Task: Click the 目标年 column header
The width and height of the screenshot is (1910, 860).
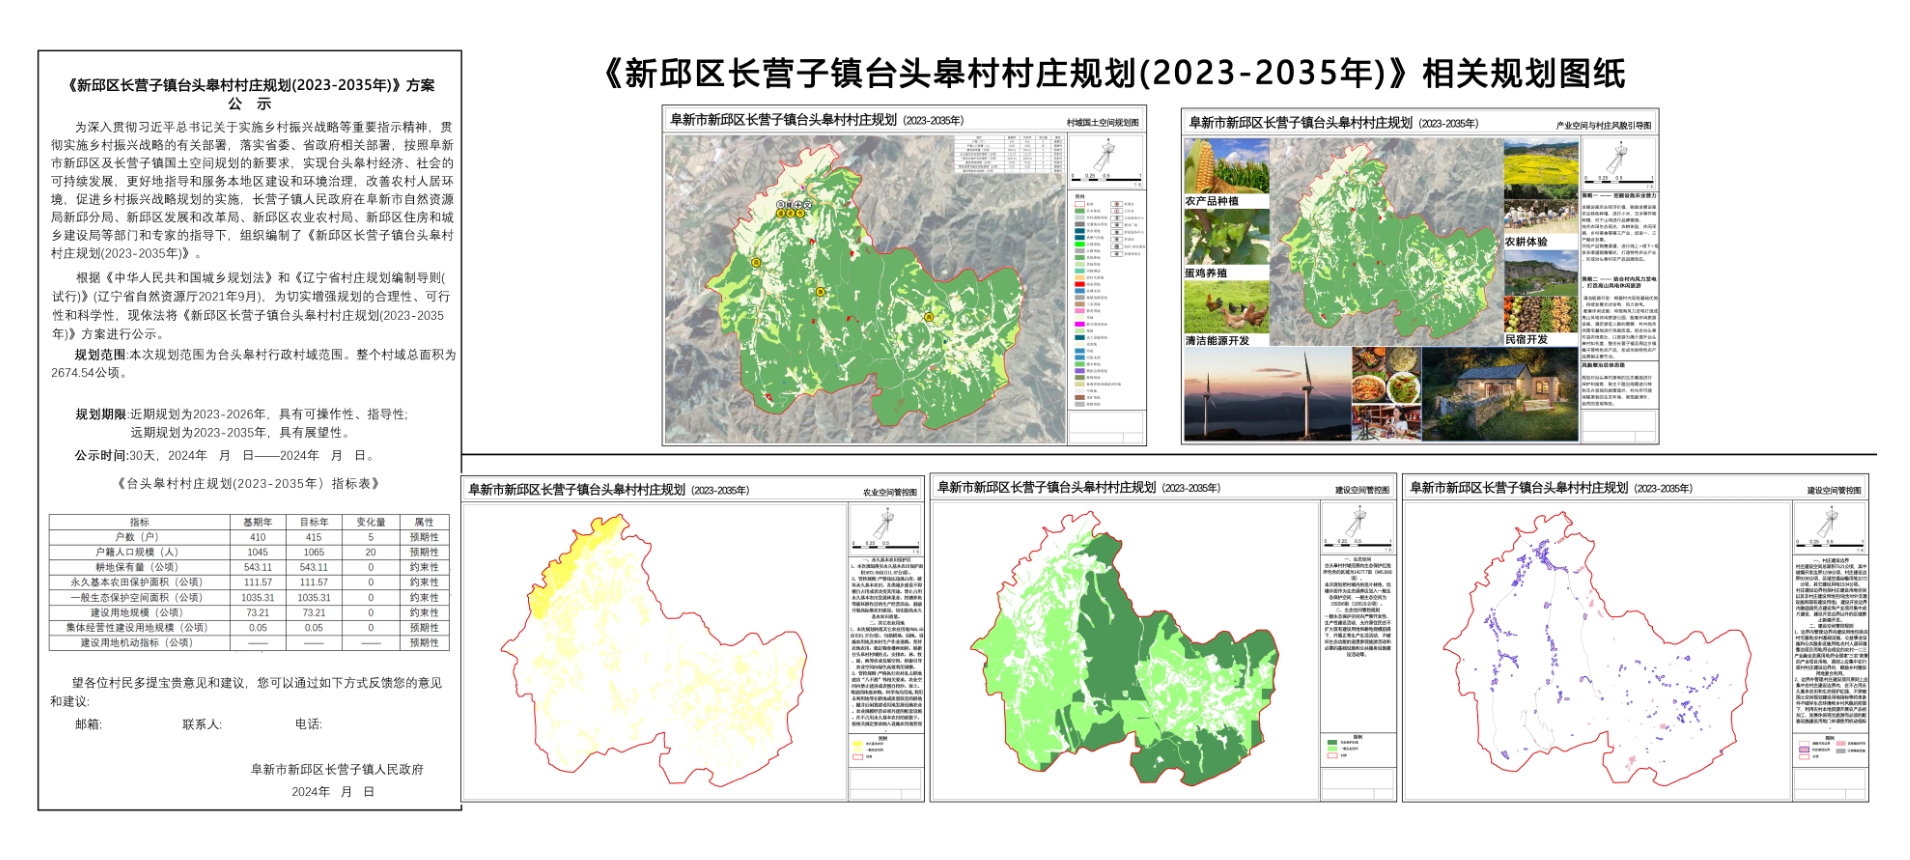Action: pos(314,522)
